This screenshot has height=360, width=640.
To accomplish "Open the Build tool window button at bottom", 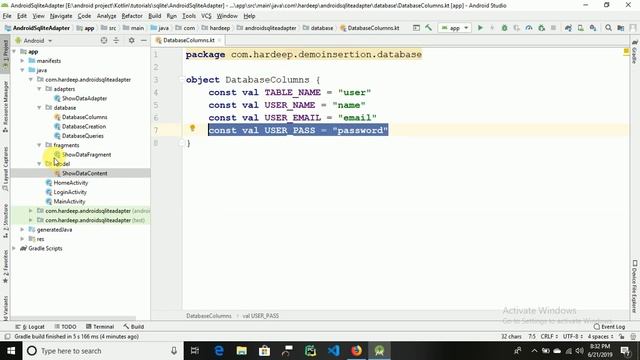I will coord(134,327).
